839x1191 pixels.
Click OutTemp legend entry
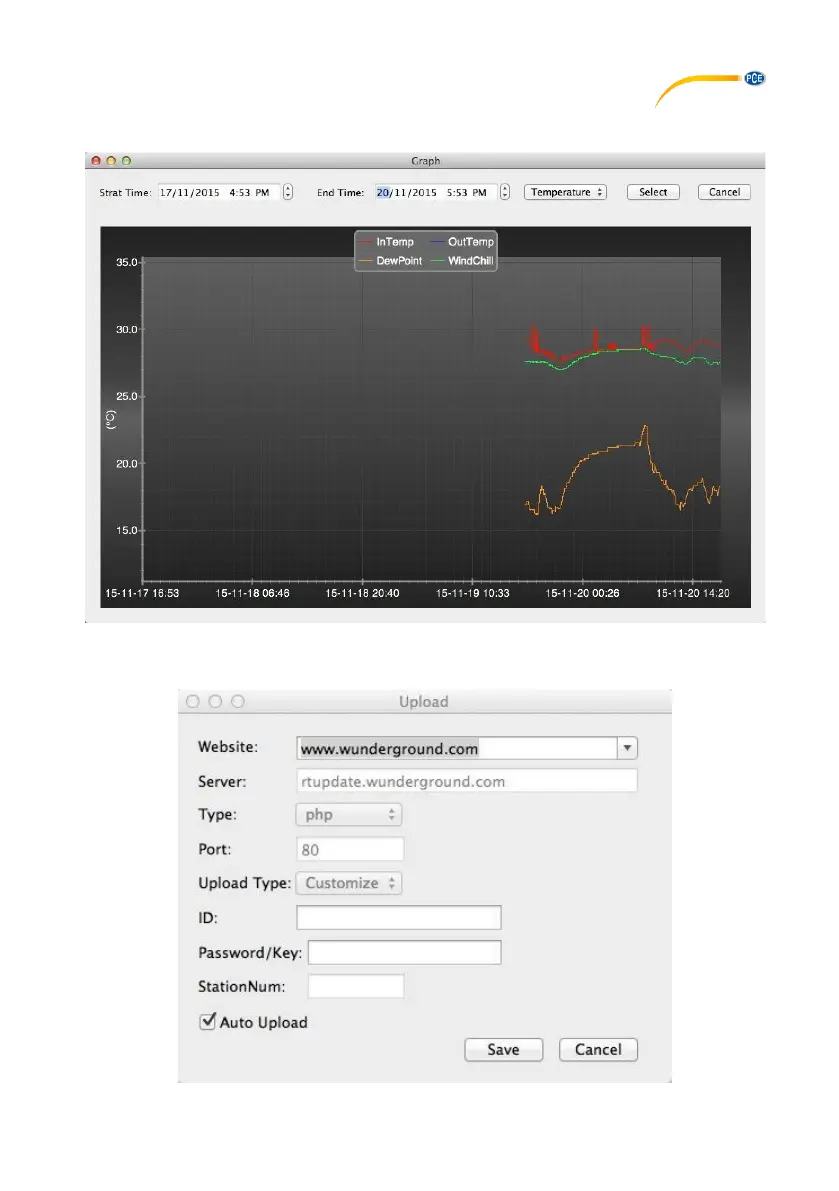coord(462,242)
